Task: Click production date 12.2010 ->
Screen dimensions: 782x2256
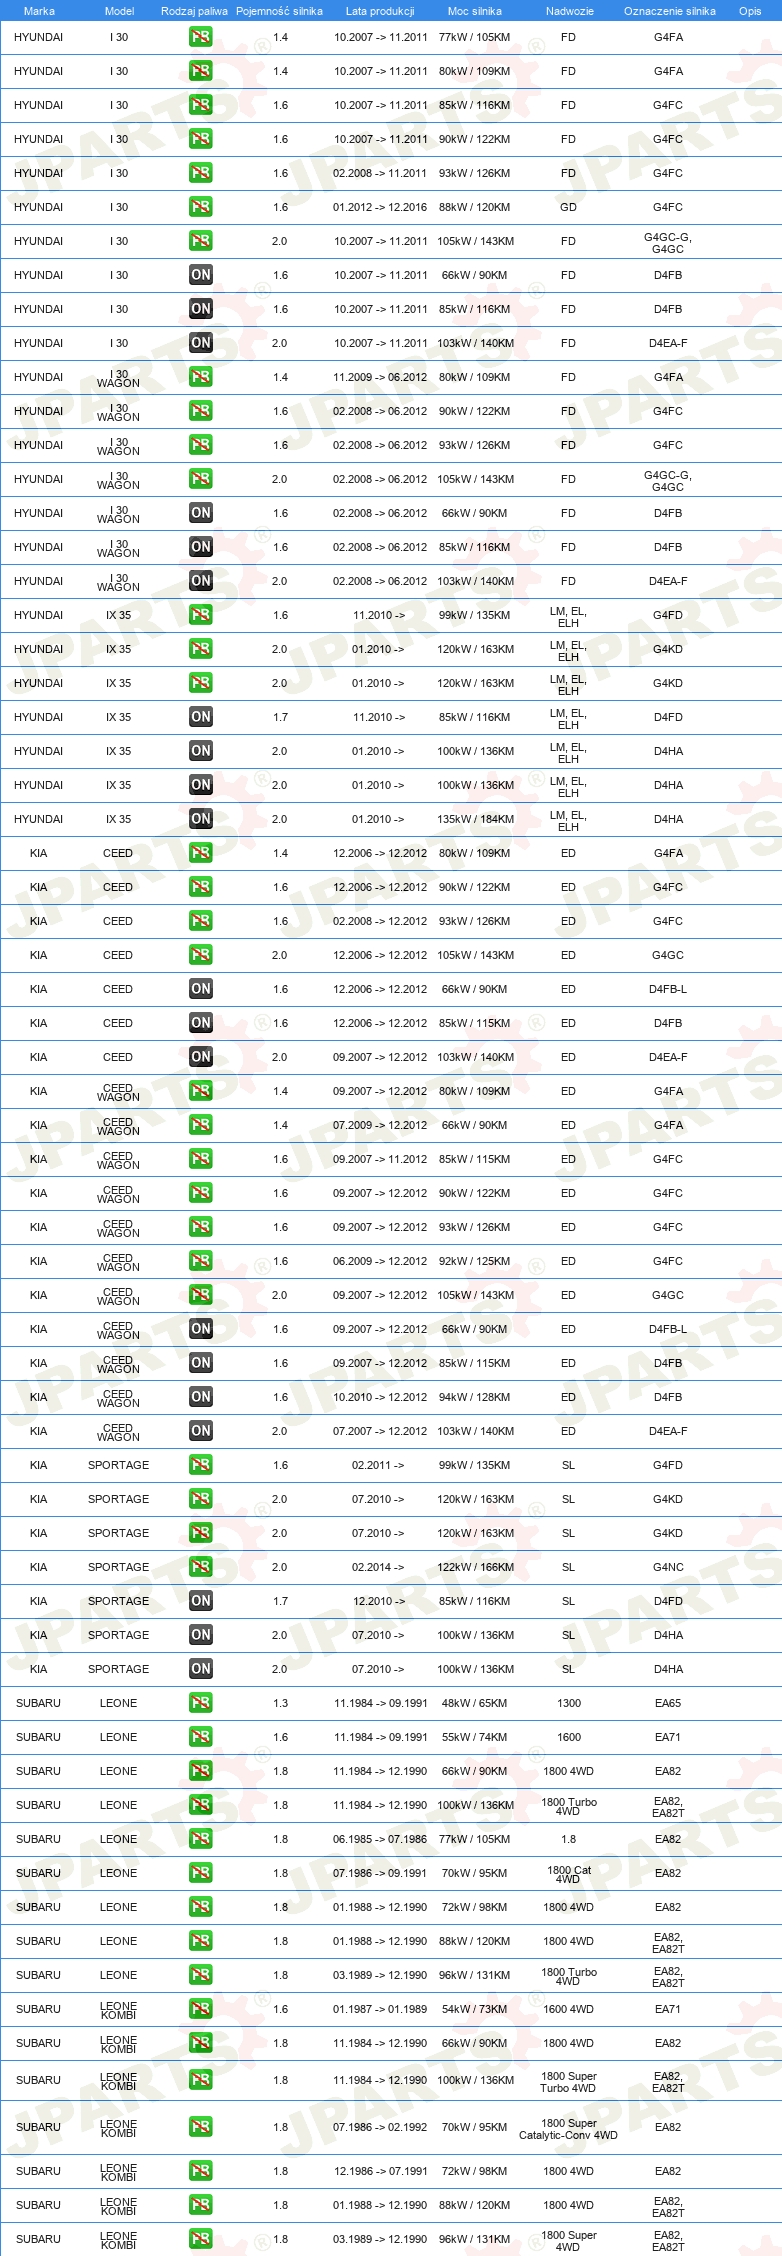Action: (379, 1601)
